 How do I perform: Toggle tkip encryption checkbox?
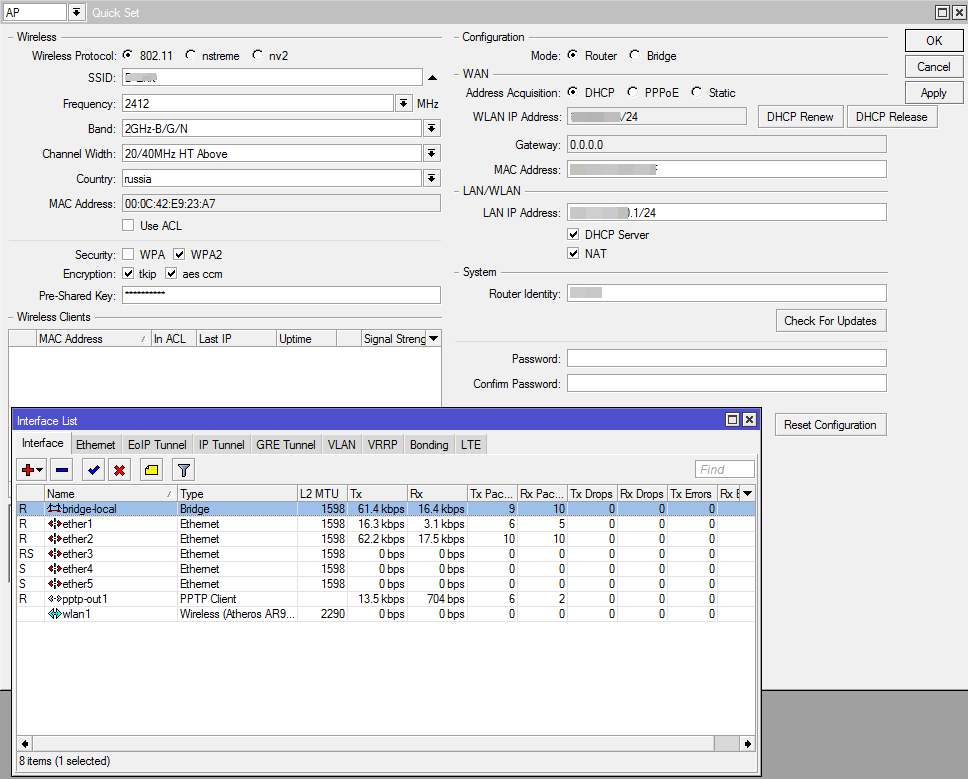click(x=128, y=273)
